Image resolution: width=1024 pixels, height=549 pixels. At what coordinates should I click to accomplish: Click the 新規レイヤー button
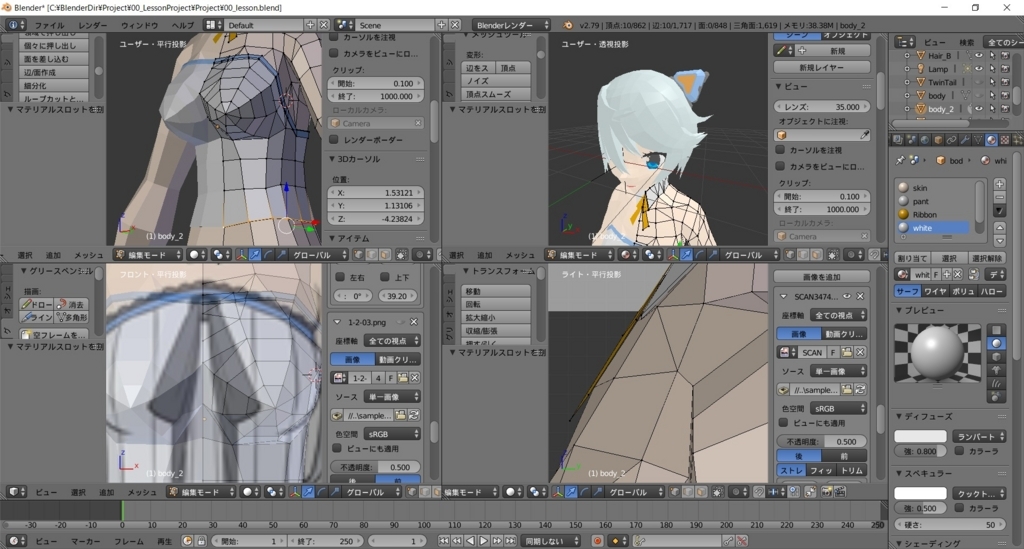point(822,67)
